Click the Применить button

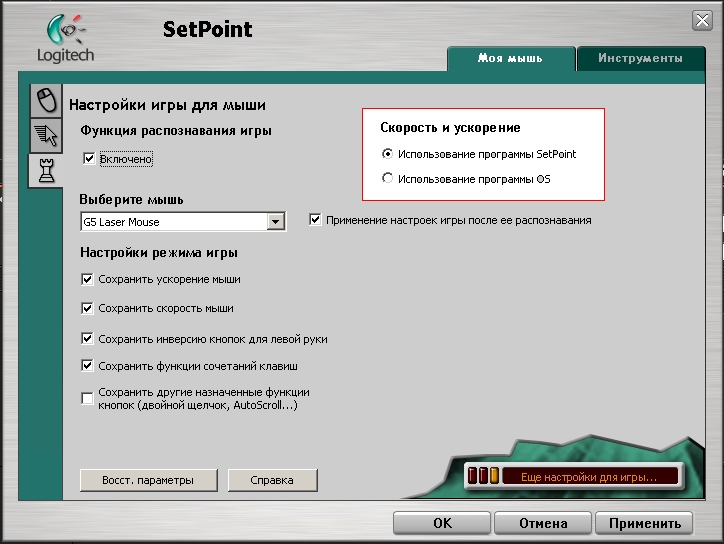click(645, 523)
